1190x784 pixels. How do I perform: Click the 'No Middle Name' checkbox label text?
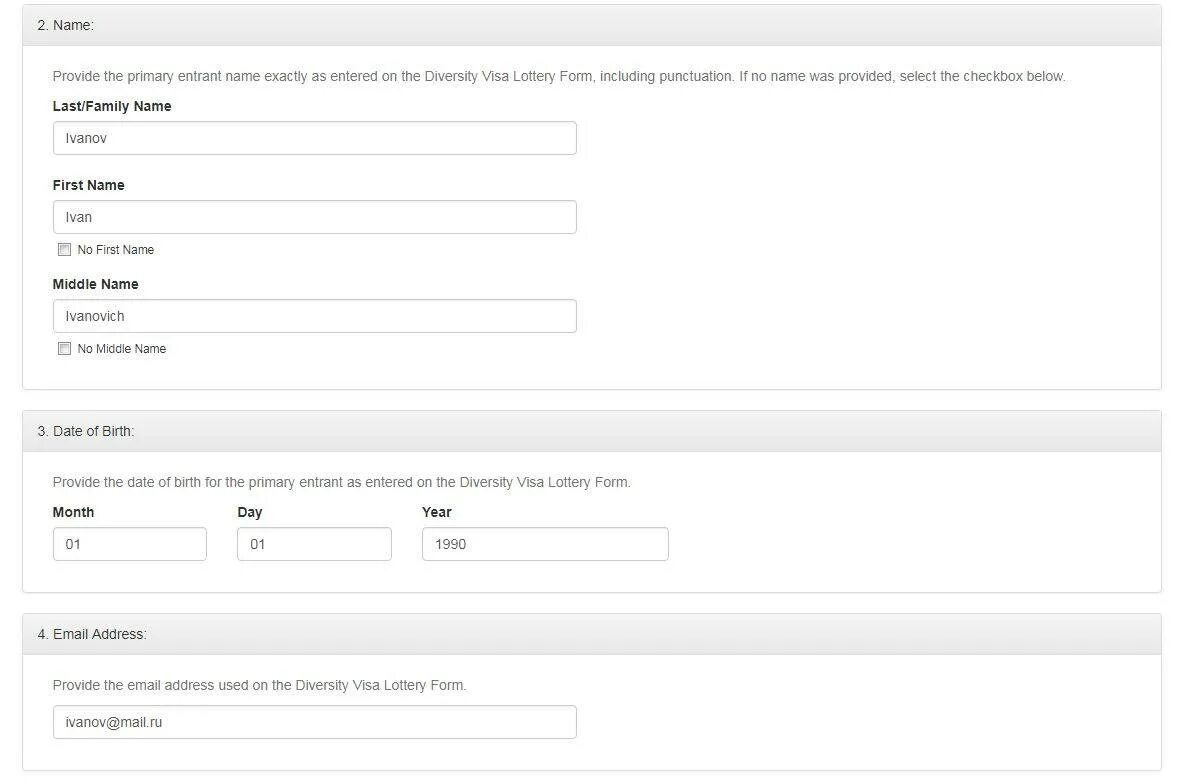coord(121,348)
